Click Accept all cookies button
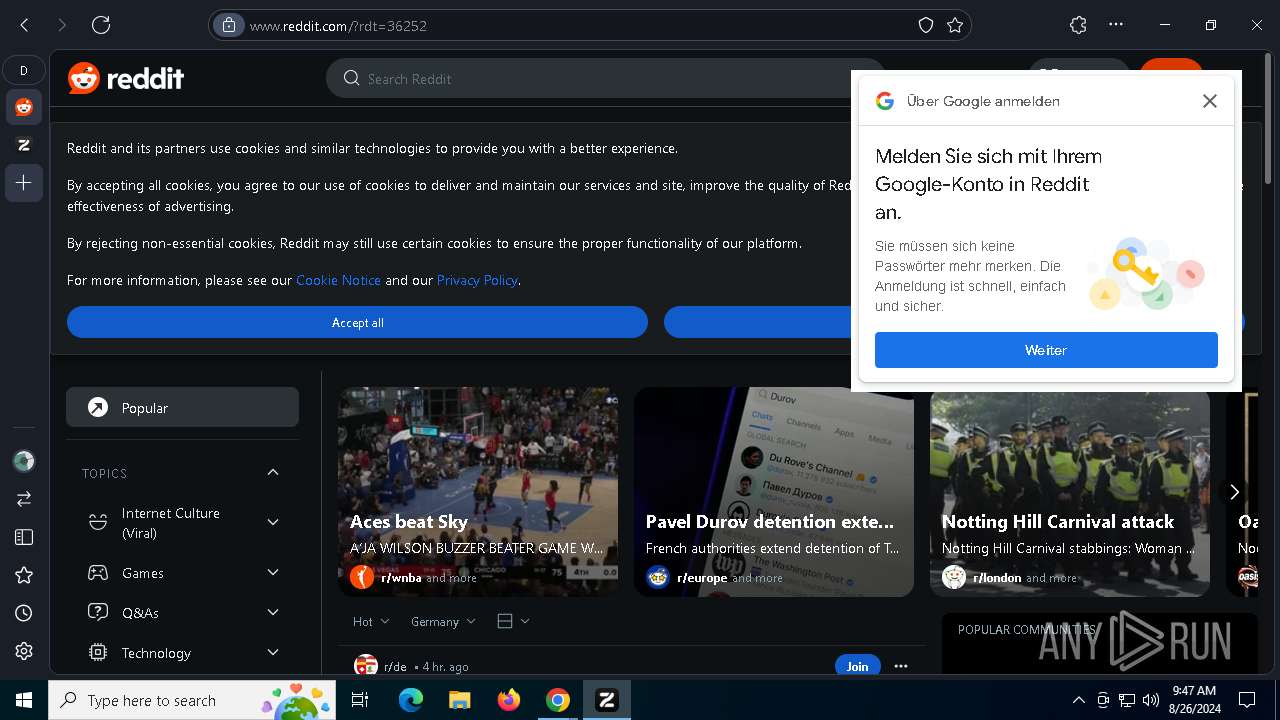Screen dimensions: 1280x720 coord(357,322)
